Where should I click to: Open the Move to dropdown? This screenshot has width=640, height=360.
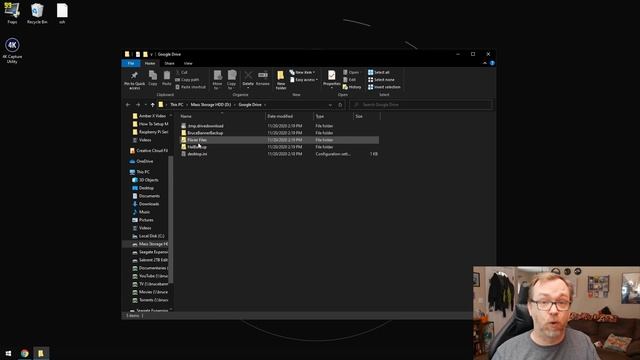[218, 80]
